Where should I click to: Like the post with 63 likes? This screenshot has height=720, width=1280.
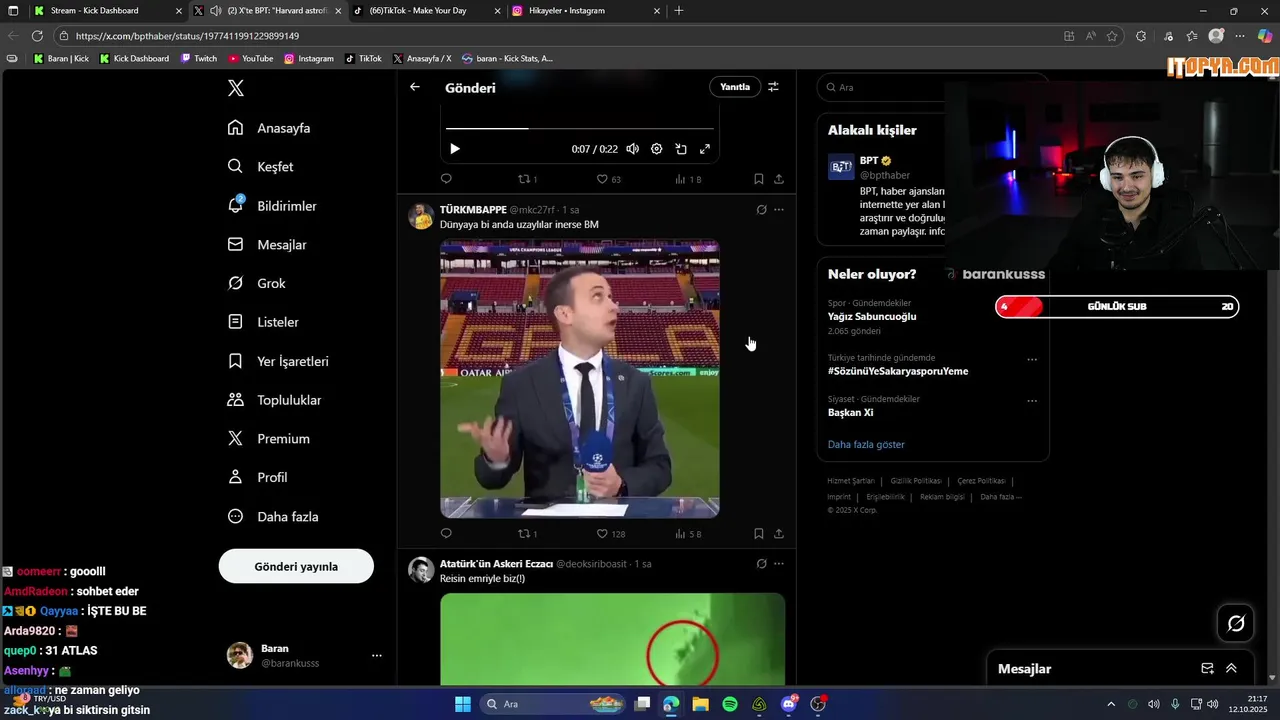[609, 179]
